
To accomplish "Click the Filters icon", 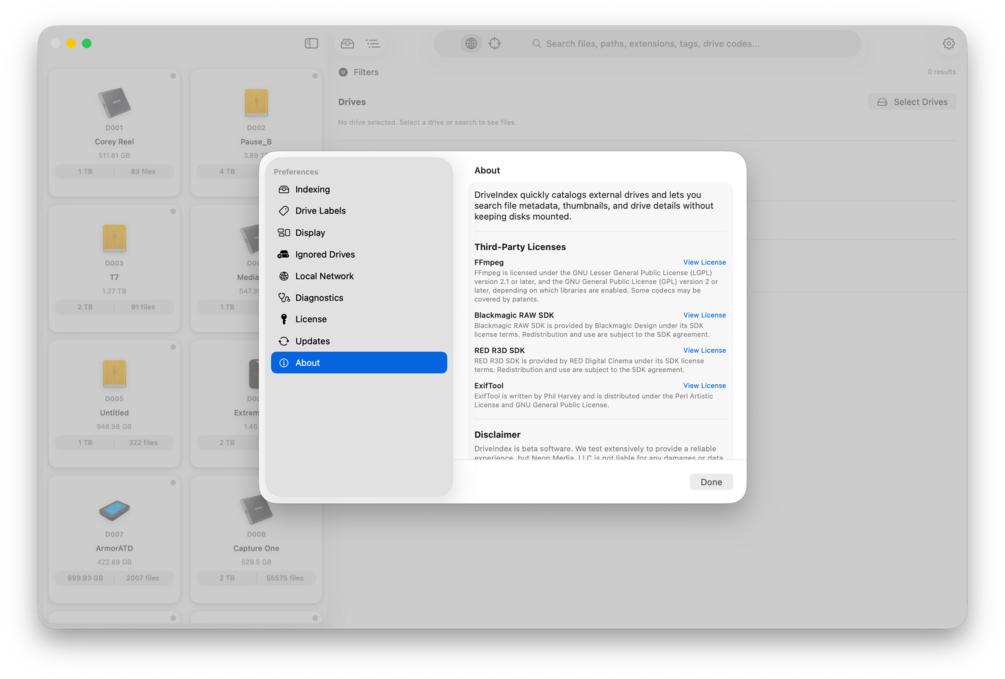I will click(344, 72).
